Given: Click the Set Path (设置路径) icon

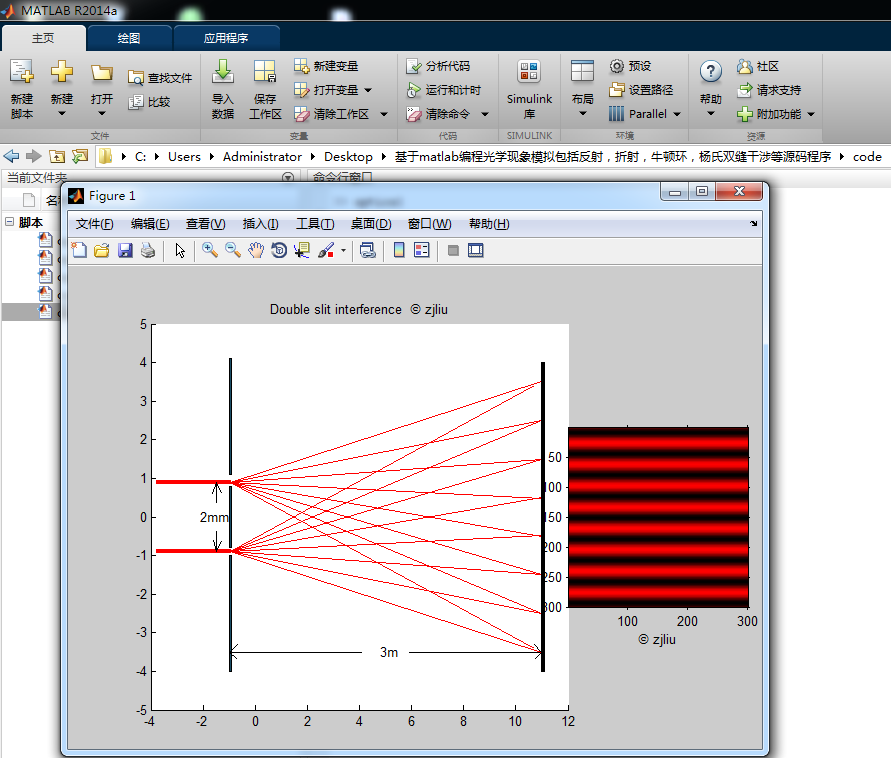Looking at the screenshot, I should [617, 90].
